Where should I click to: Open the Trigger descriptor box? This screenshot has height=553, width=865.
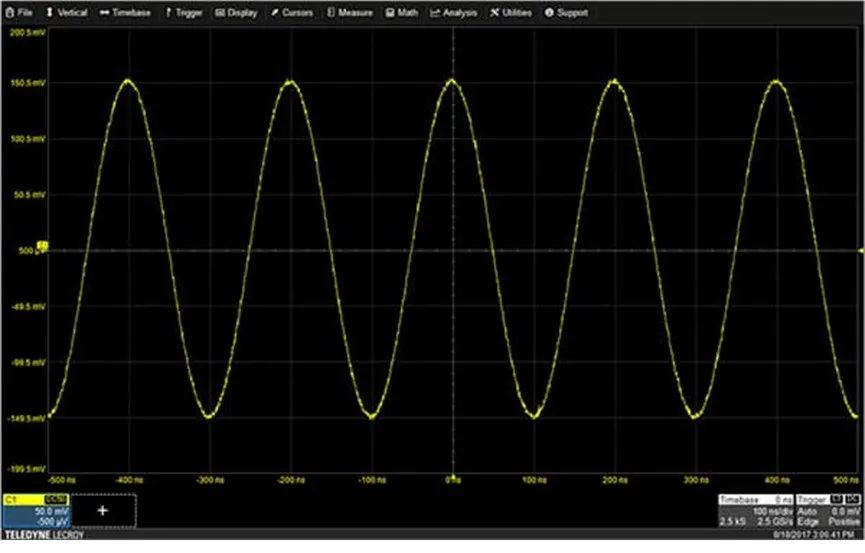point(827,510)
